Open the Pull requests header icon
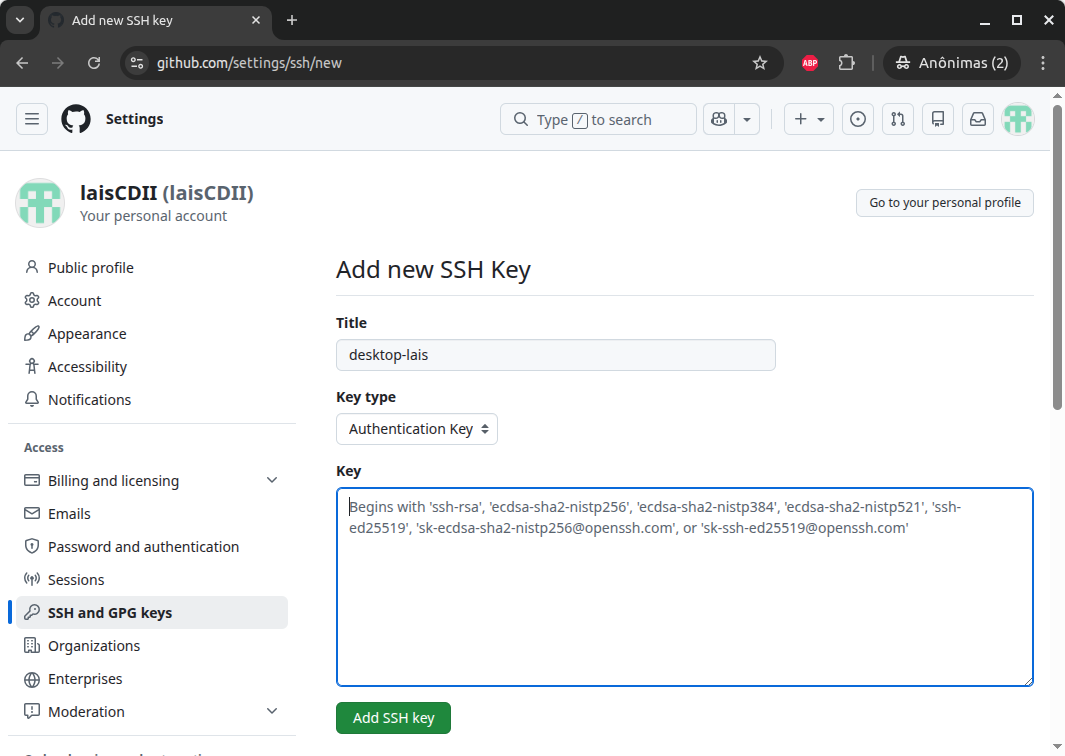The image size is (1065, 756). click(x=898, y=119)
